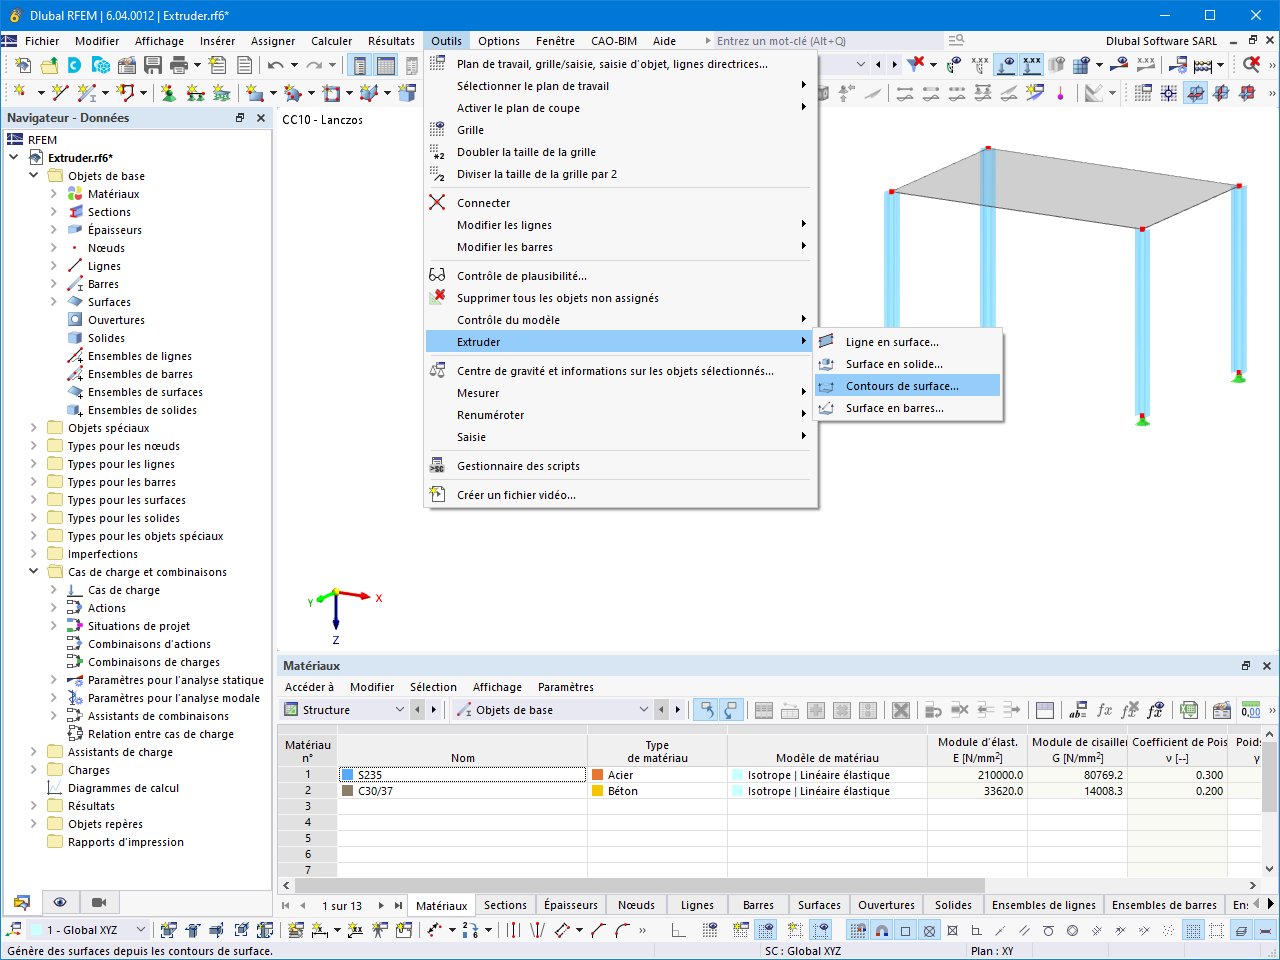Go to the next table page arrow
The image size is (1280, 960).
point(381,905)
